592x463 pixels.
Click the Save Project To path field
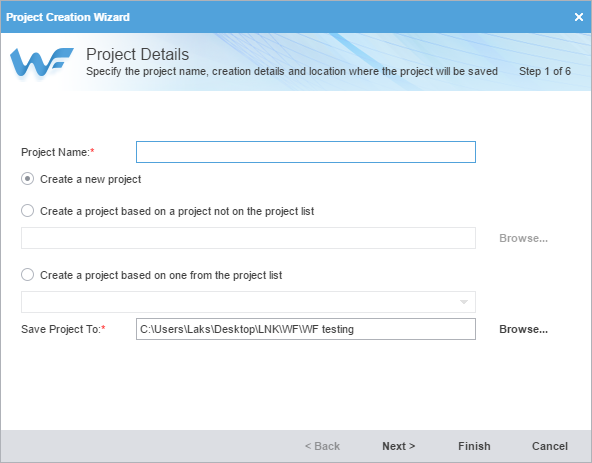pos(305,329)
